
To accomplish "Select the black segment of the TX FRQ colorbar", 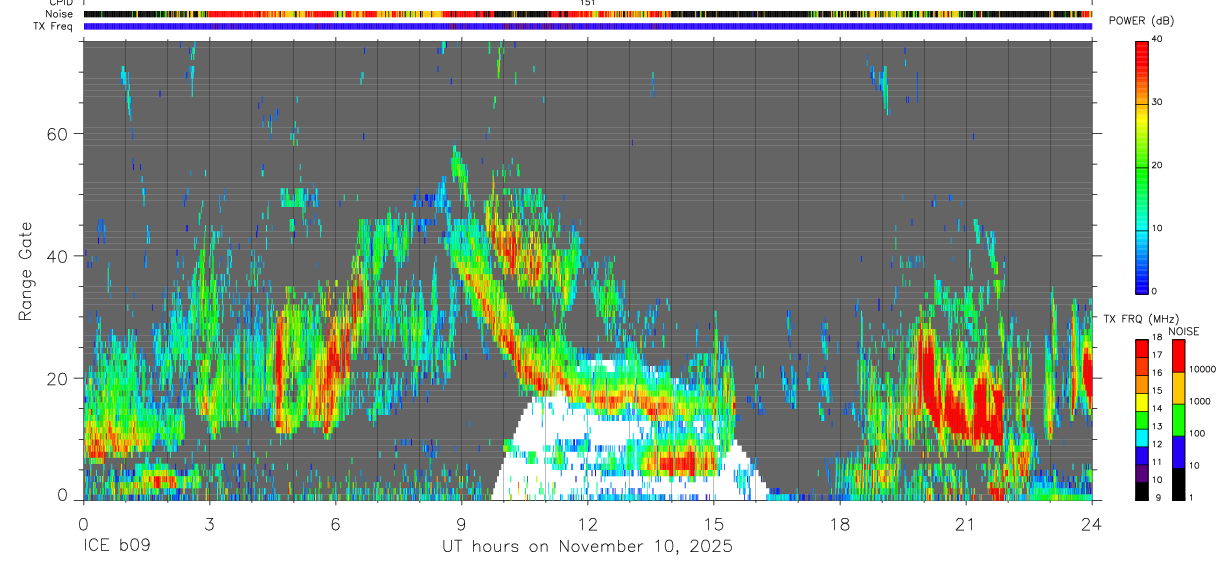I will tap(1141, 491).
